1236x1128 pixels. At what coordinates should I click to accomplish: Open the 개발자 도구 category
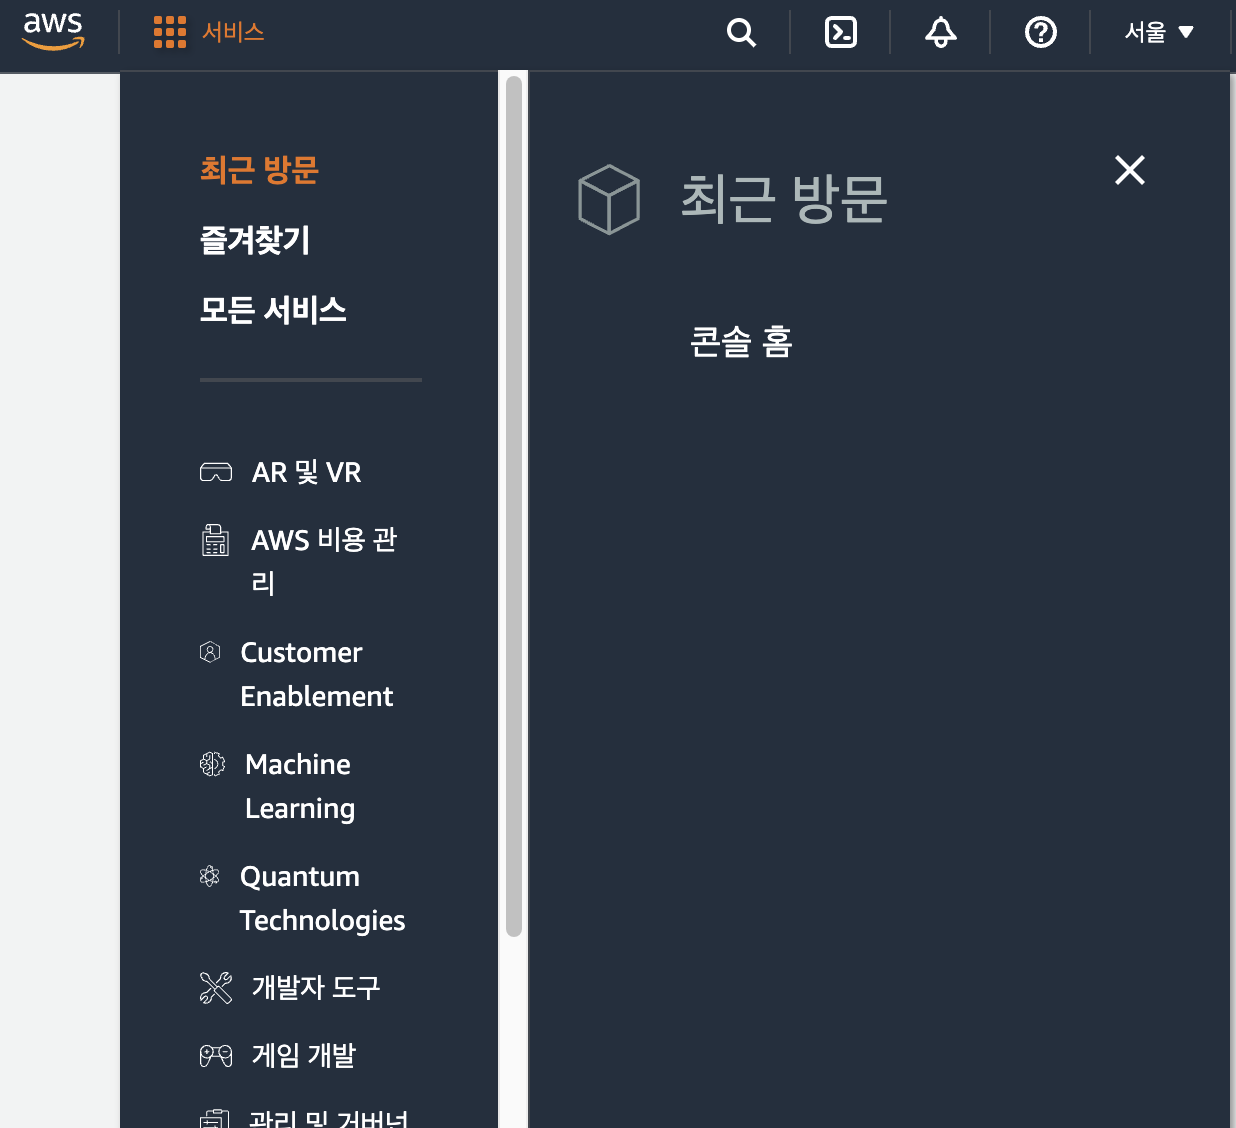coord(316,988)
